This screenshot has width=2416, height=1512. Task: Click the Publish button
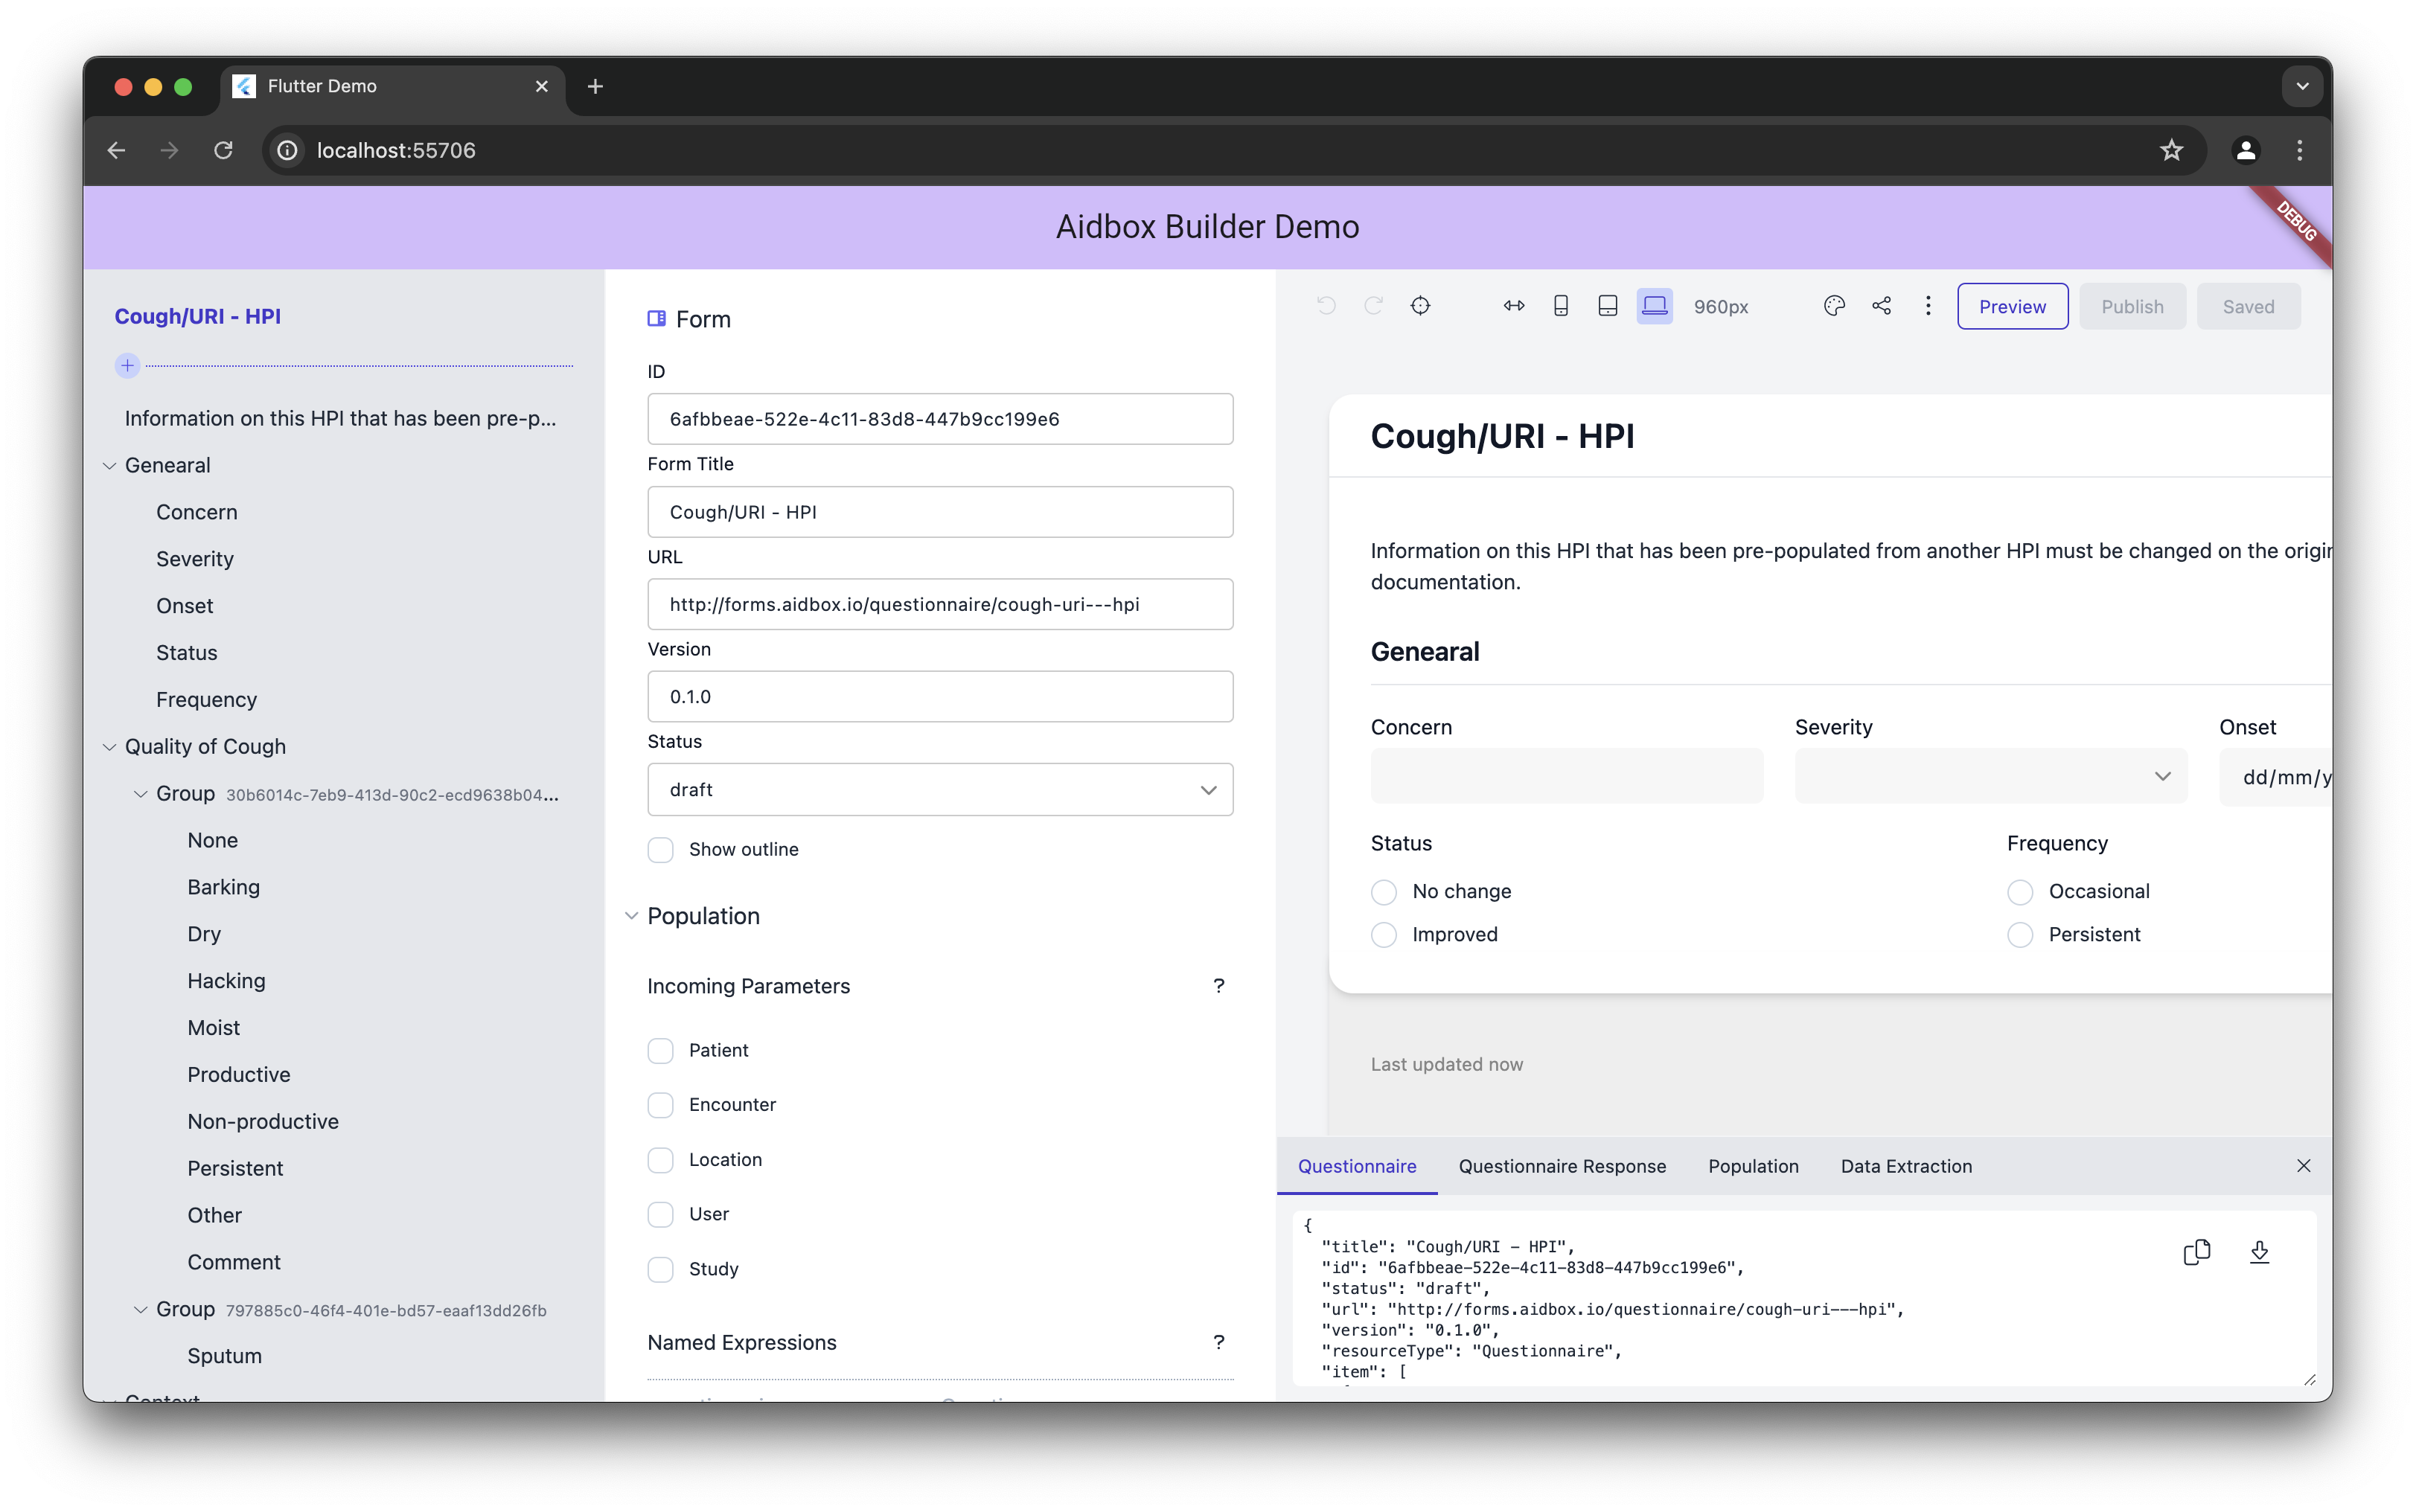(x=2132, y=307)
